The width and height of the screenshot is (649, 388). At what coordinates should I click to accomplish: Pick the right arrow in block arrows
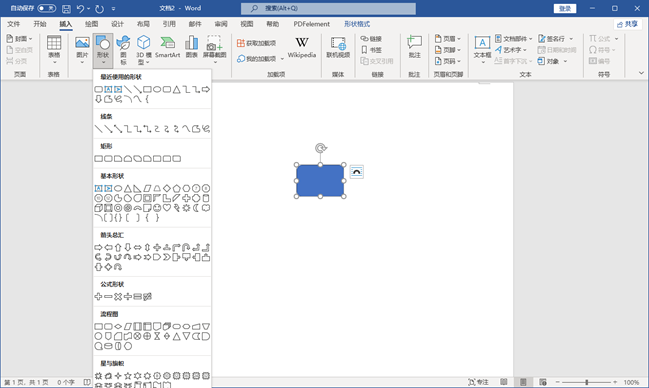[x=98, y=247]
